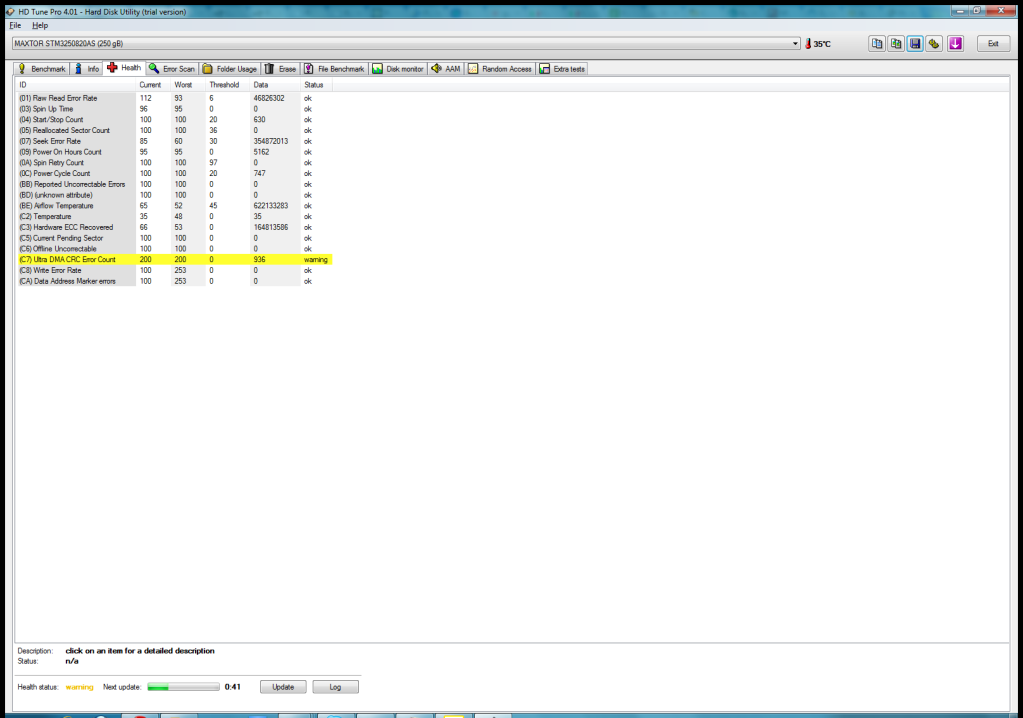
Task: Open the File menu
Action: [15, 25]
